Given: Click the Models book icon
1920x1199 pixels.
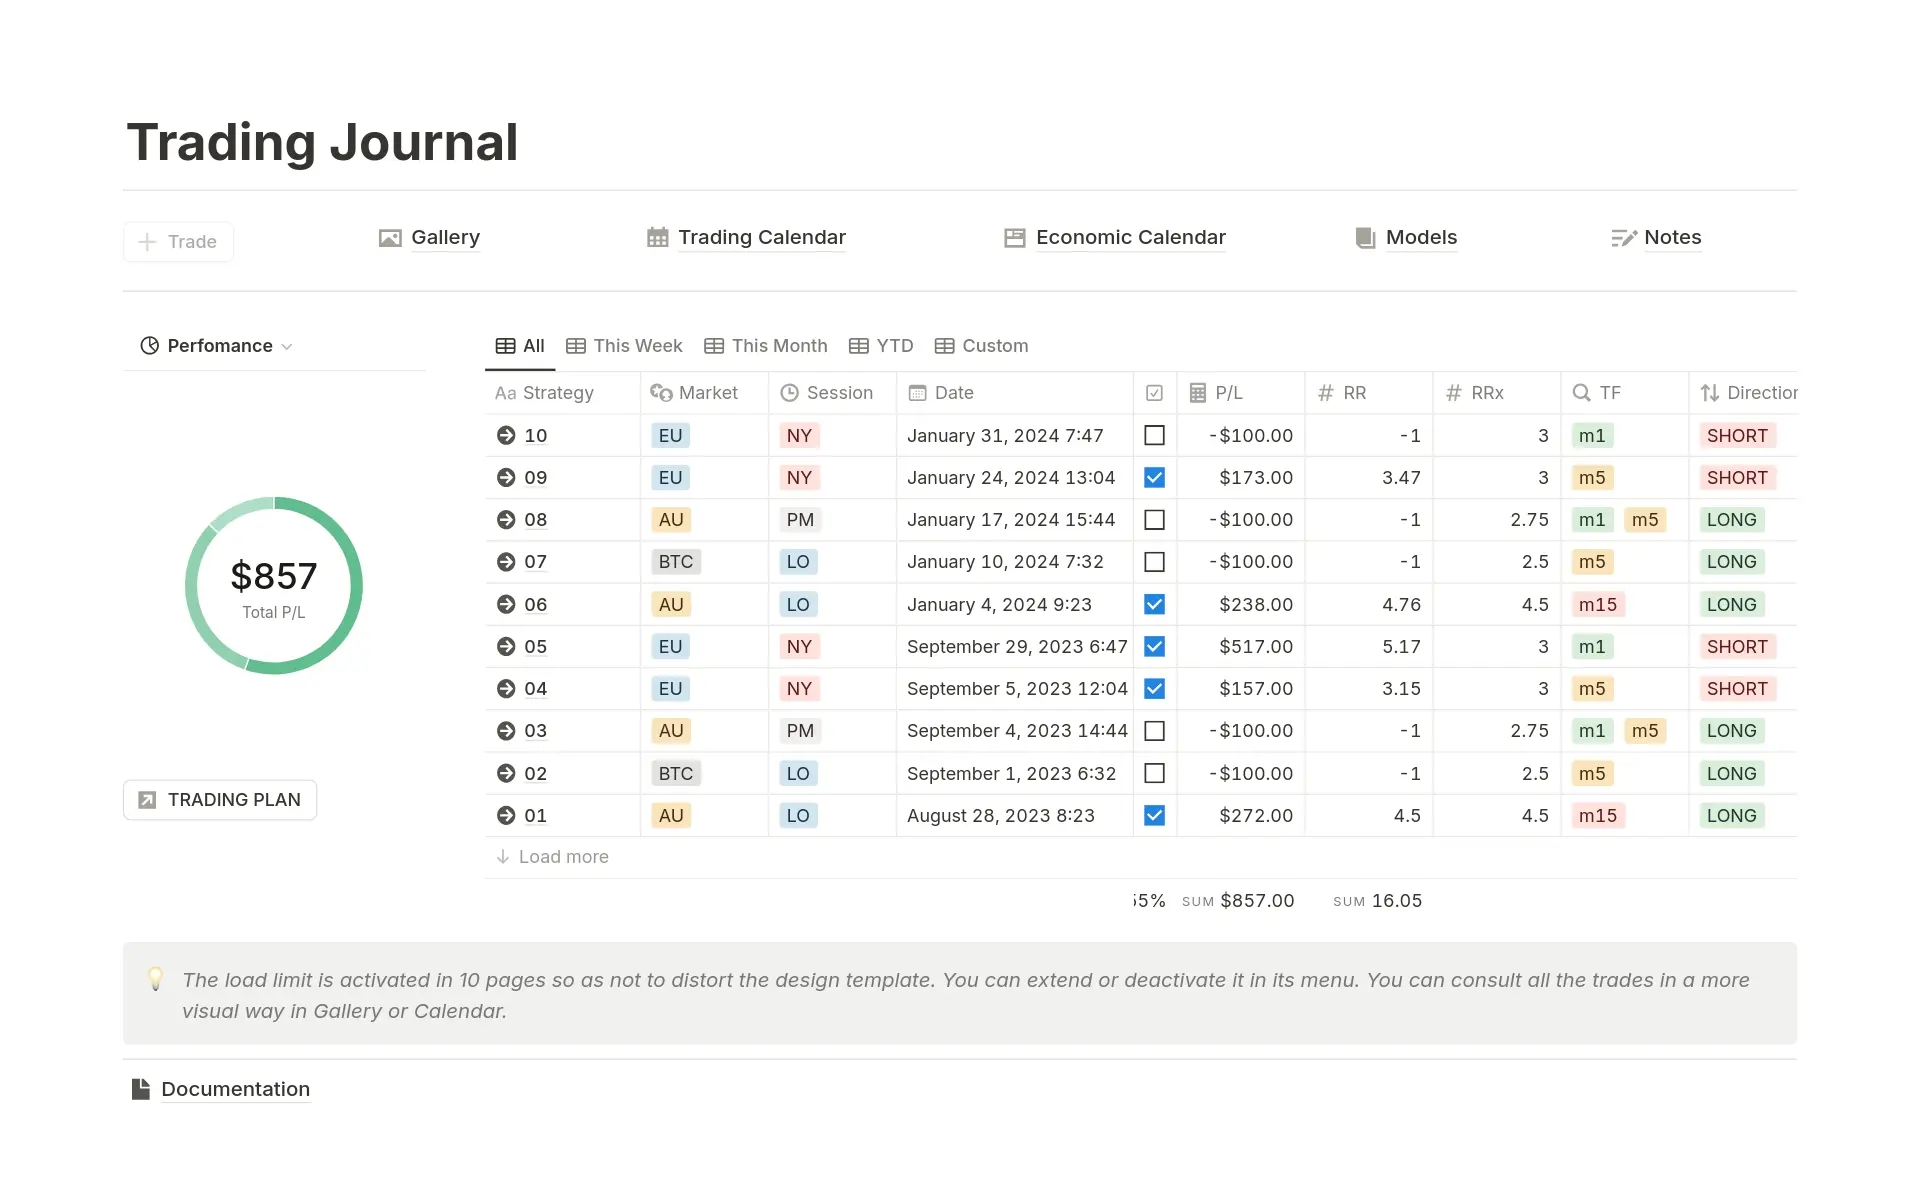Looking at the screenshot, I should coord(1364,237).
